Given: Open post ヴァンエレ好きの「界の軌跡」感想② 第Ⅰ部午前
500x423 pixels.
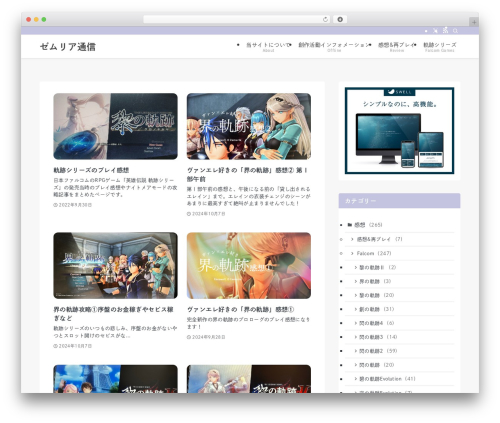Looking at the screenshot, I should point(247,175).
